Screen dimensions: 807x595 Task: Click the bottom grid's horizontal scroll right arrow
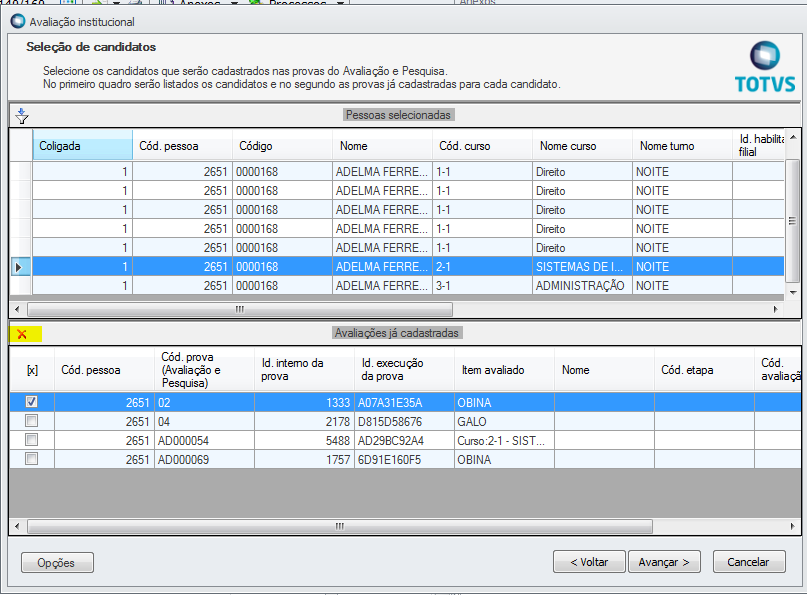pyautogui.click(x=792, y=527)
